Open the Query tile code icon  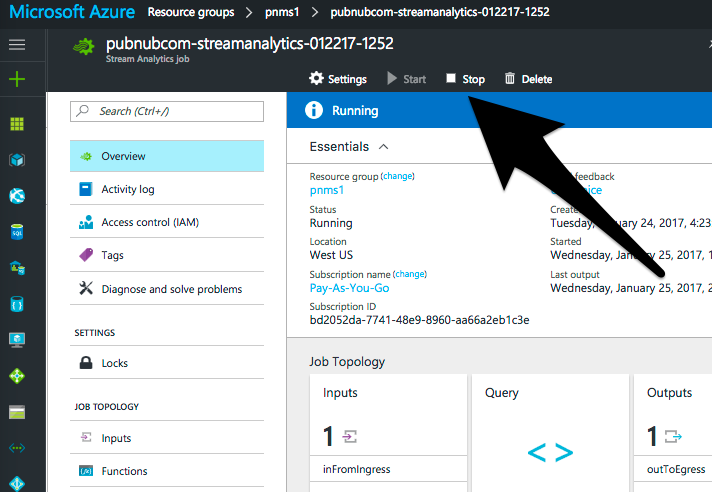pos(550,453)
